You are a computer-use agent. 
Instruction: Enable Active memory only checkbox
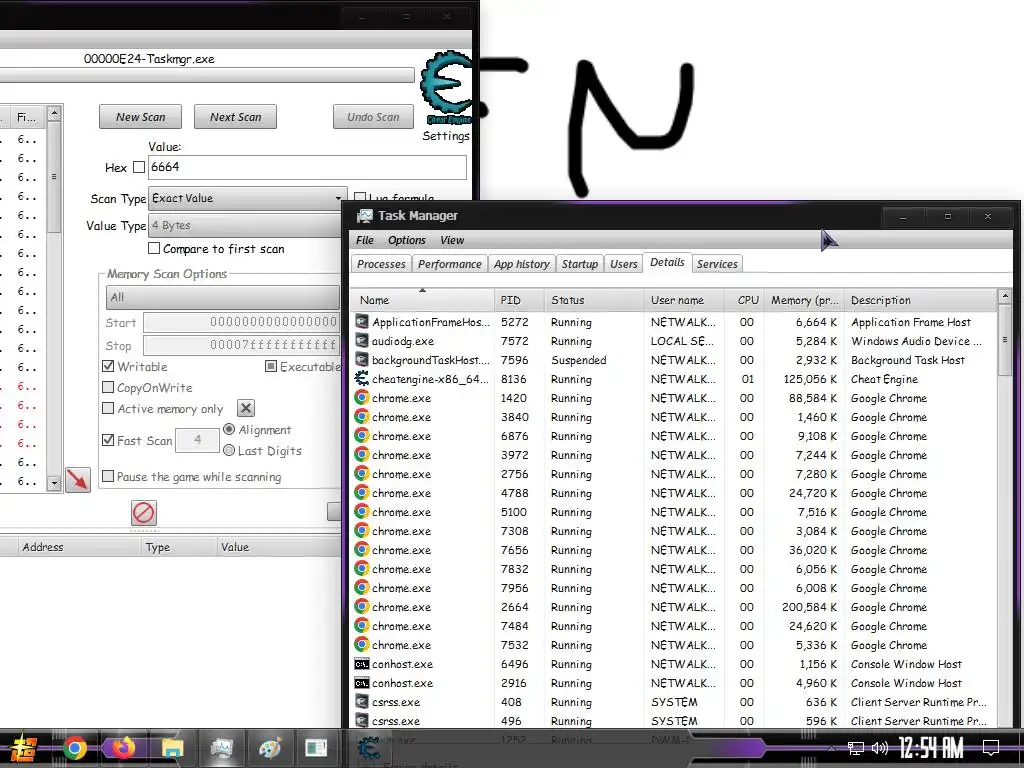(108, 408)
